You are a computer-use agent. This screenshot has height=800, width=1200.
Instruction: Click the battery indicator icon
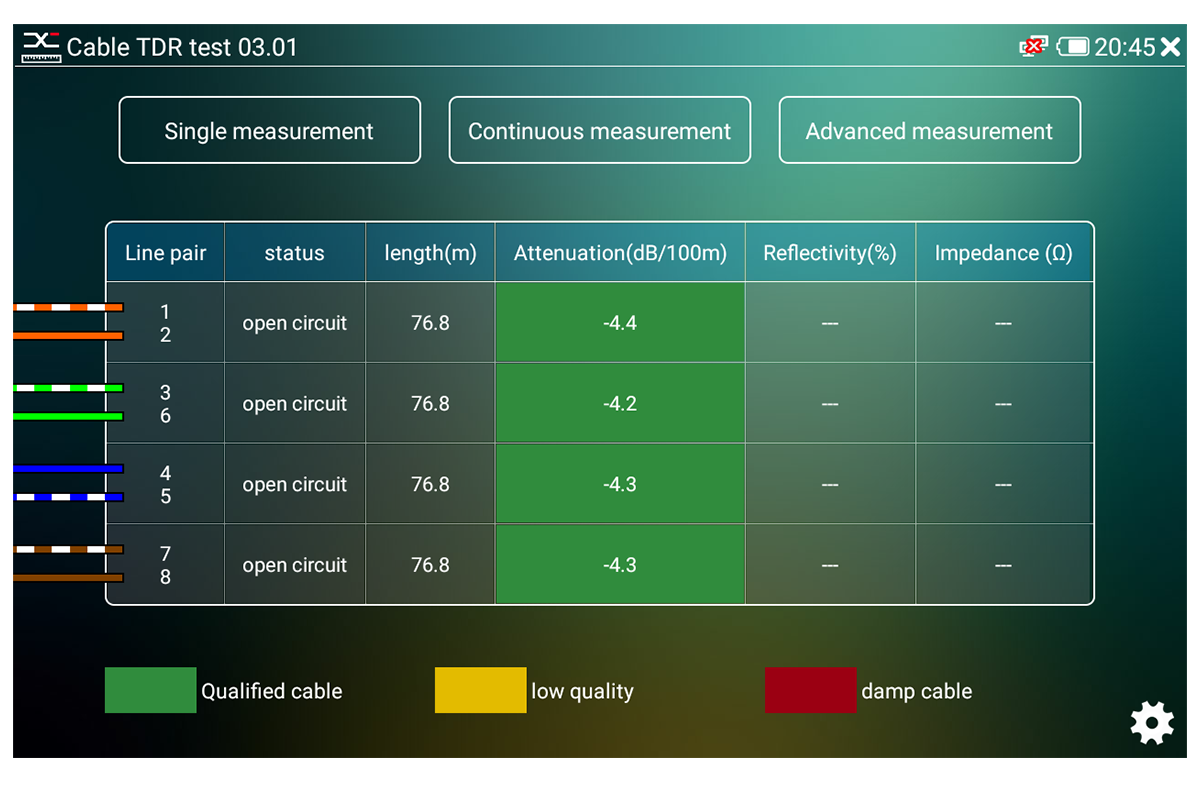click(x=1073, y=47)
